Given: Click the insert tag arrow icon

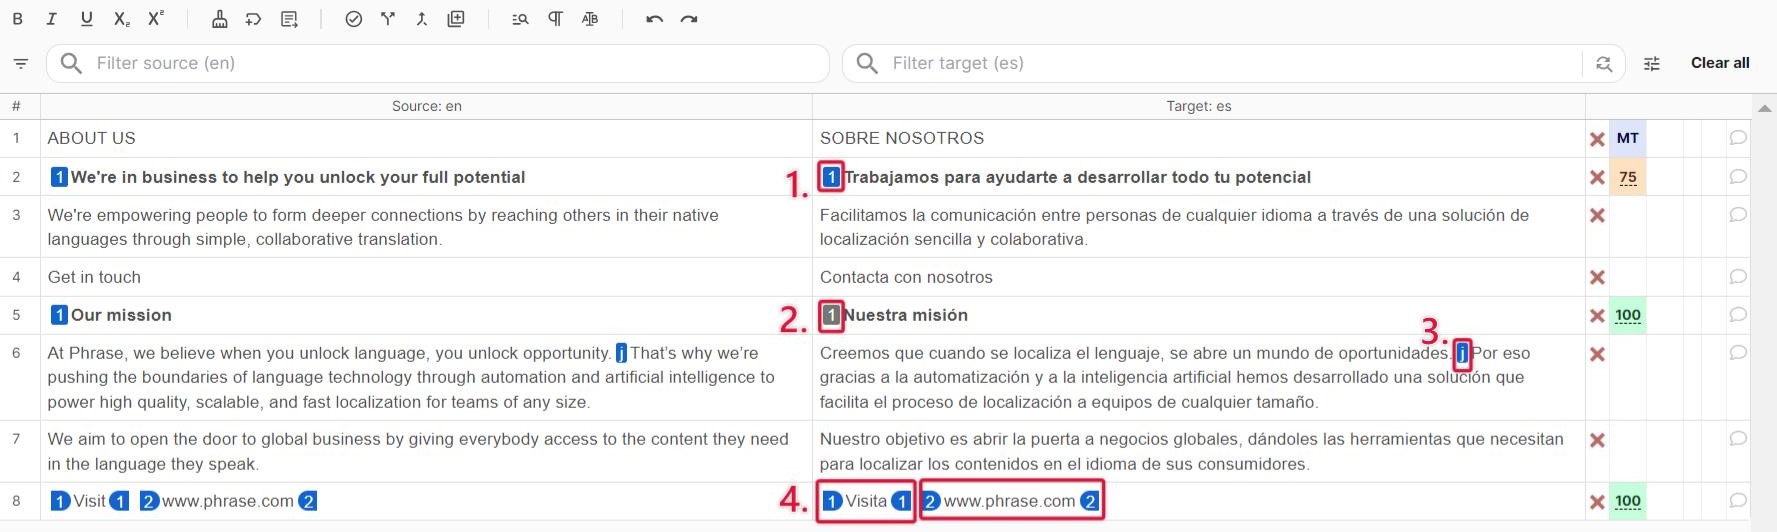Looking at the screenshot, I should [x=254, y=19].
